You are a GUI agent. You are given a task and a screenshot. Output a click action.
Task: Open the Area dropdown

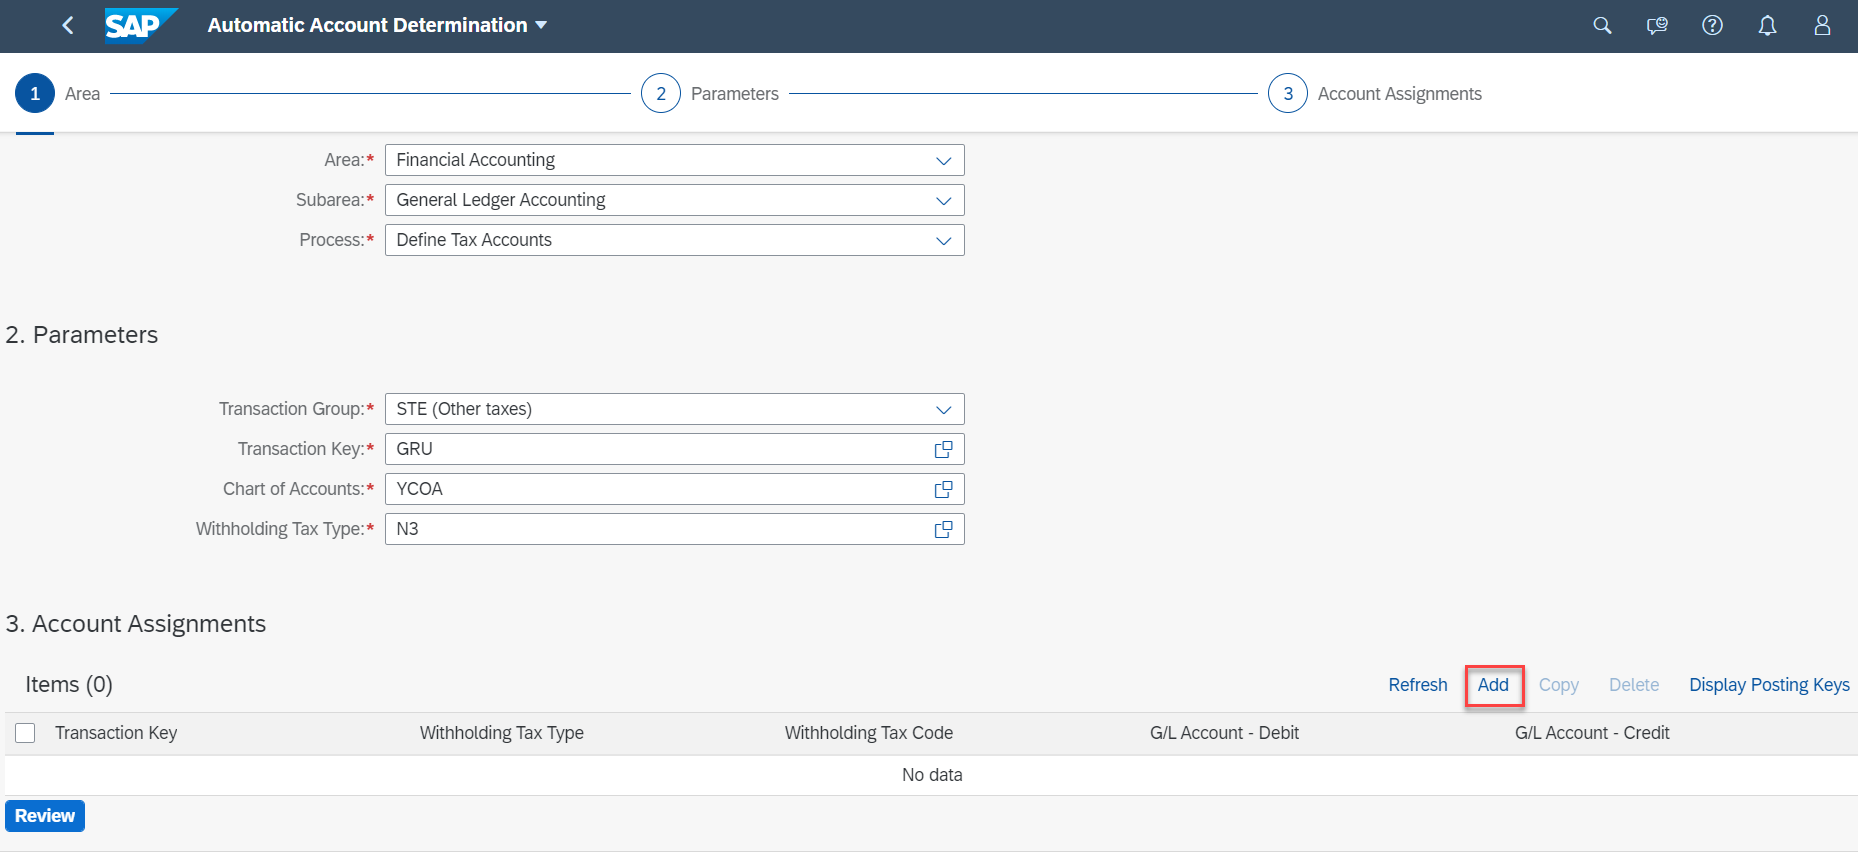tap(943, 160)
